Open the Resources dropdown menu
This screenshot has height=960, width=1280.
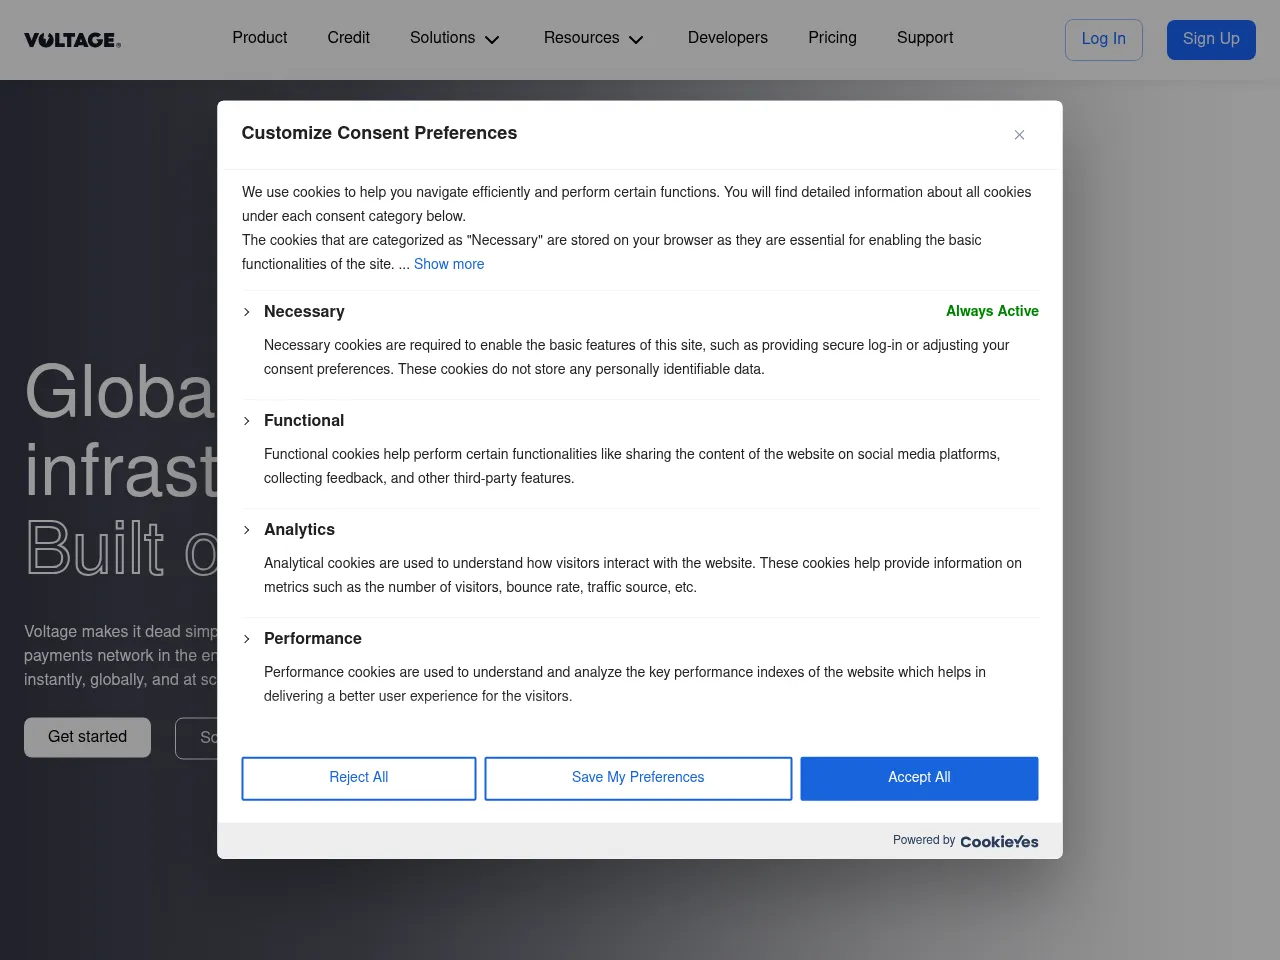tap(593, 38)
